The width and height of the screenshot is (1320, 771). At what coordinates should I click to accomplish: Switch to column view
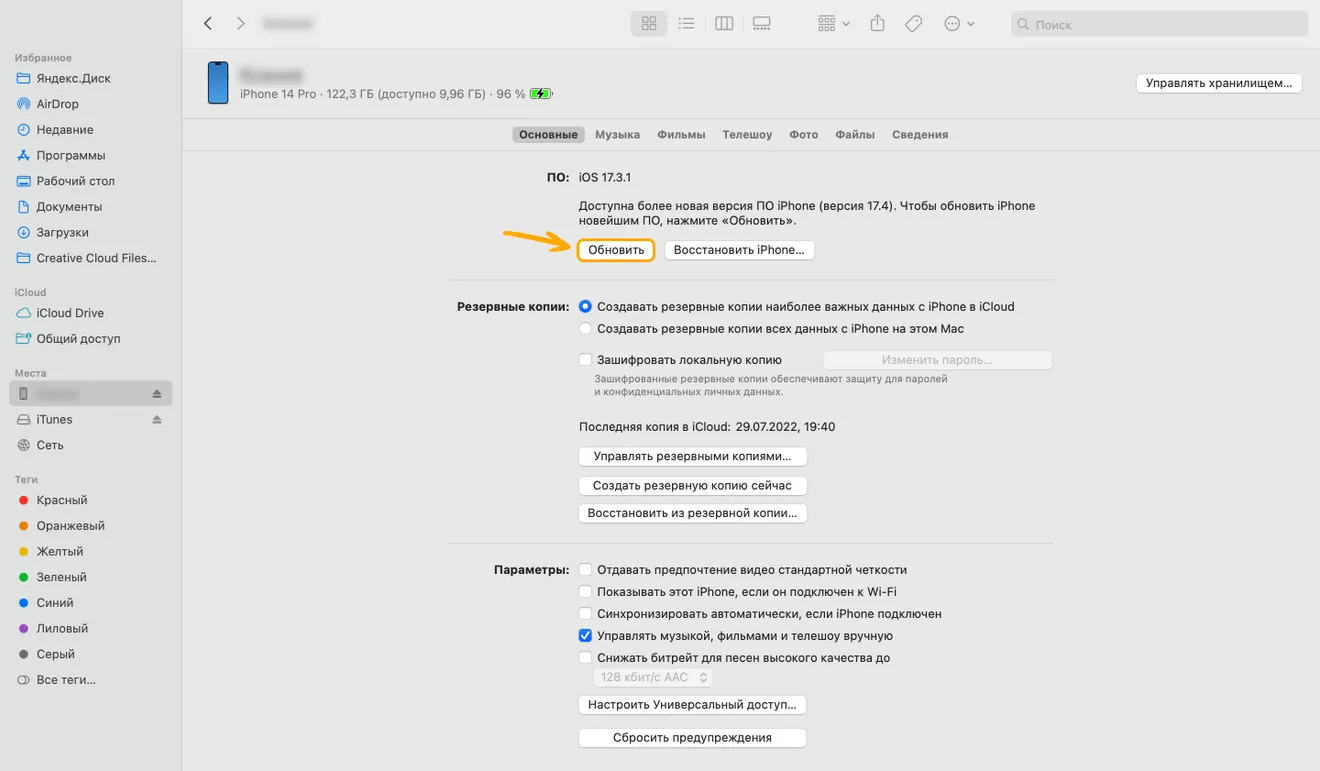[724, 23]
